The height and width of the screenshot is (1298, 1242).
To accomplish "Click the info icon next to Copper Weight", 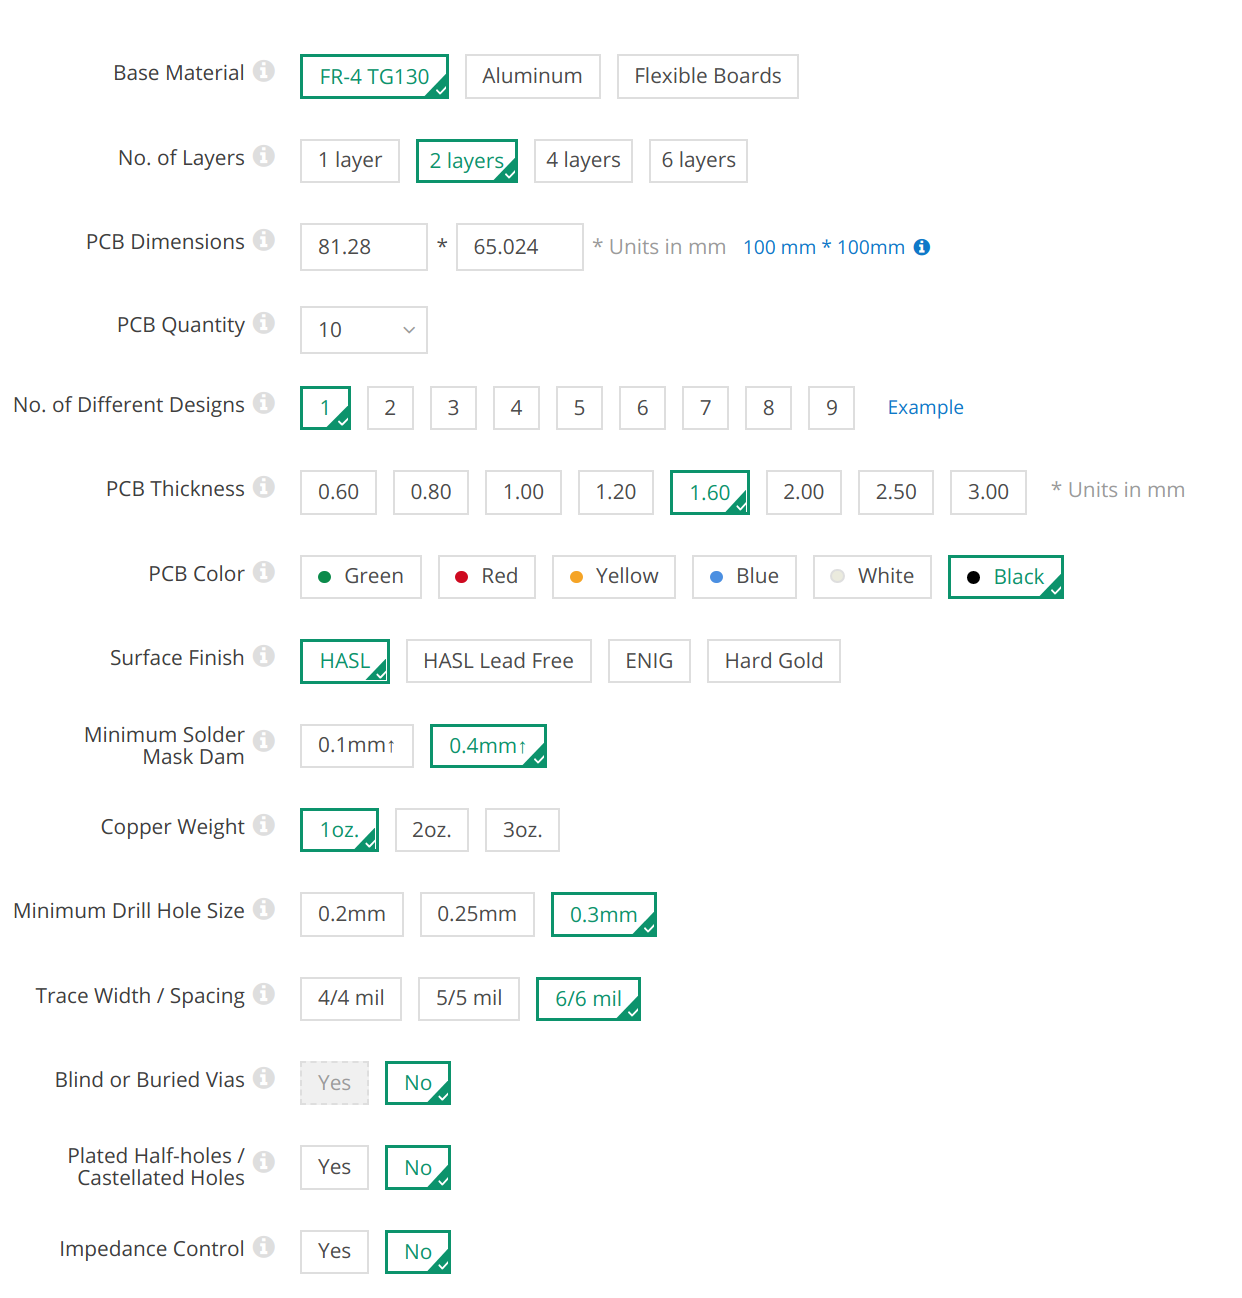I will 264,825.
